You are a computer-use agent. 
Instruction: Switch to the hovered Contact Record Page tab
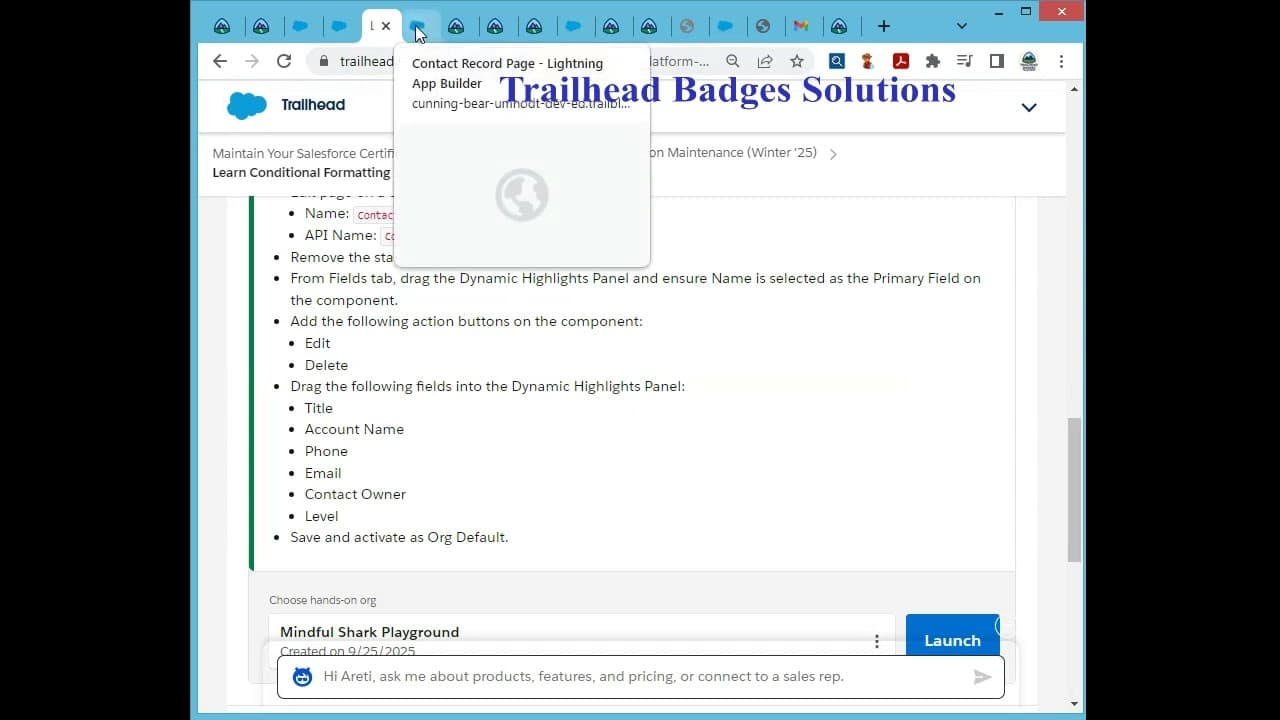[x=418, y=26]
